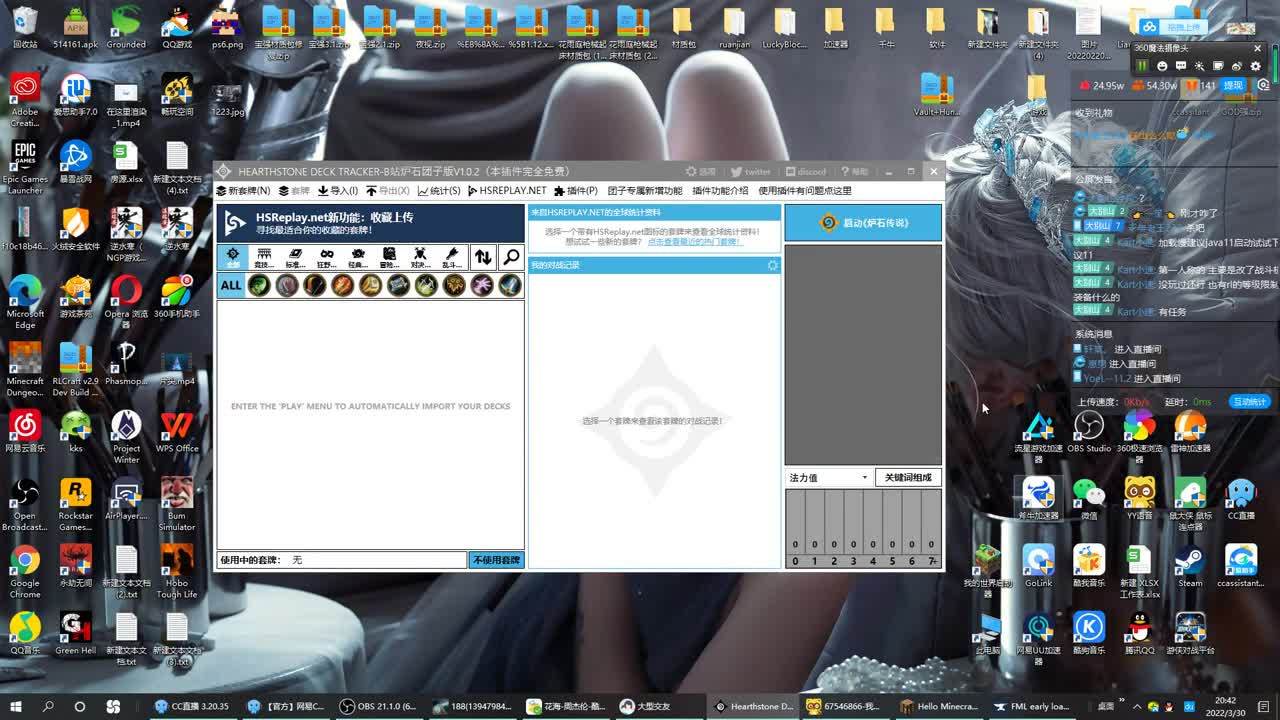Show ALL classes in deck filter

coord(231,286)
